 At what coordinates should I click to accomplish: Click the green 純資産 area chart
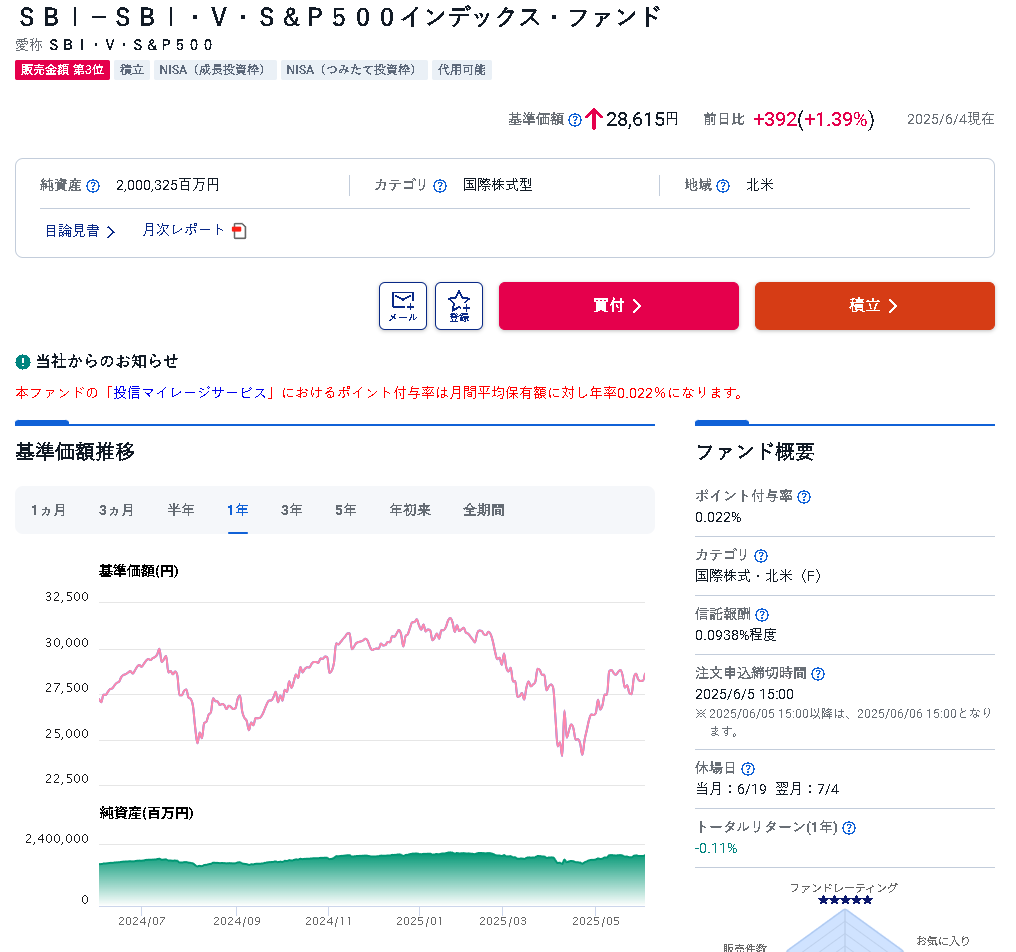point(372,879)
